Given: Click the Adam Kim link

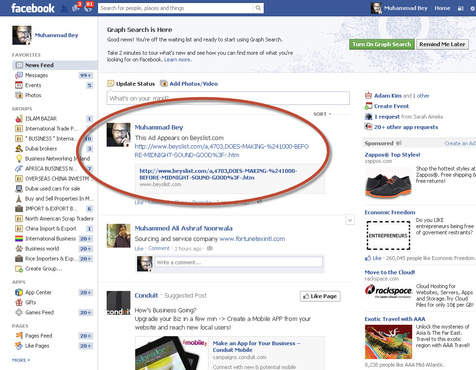Looking at the screenshot, I should click(388, 96).
